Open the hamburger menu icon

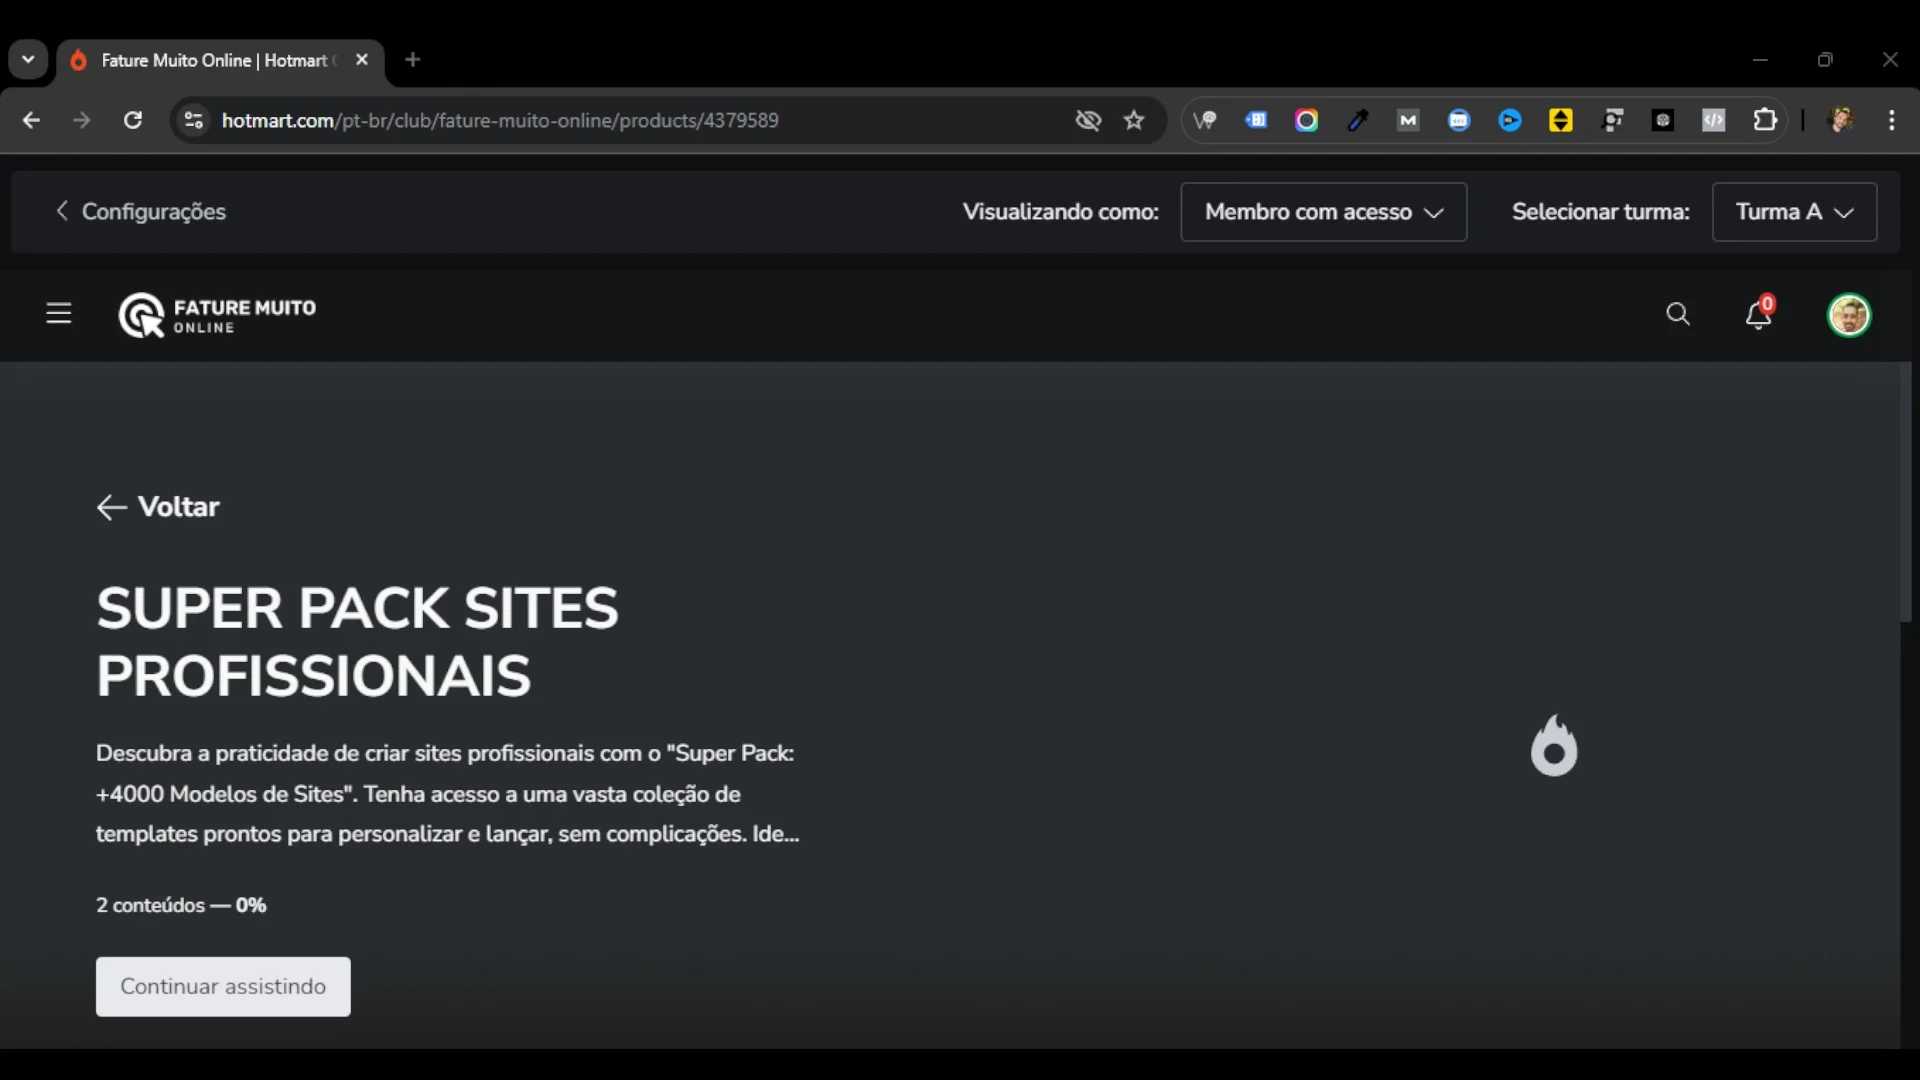point(59,314)
